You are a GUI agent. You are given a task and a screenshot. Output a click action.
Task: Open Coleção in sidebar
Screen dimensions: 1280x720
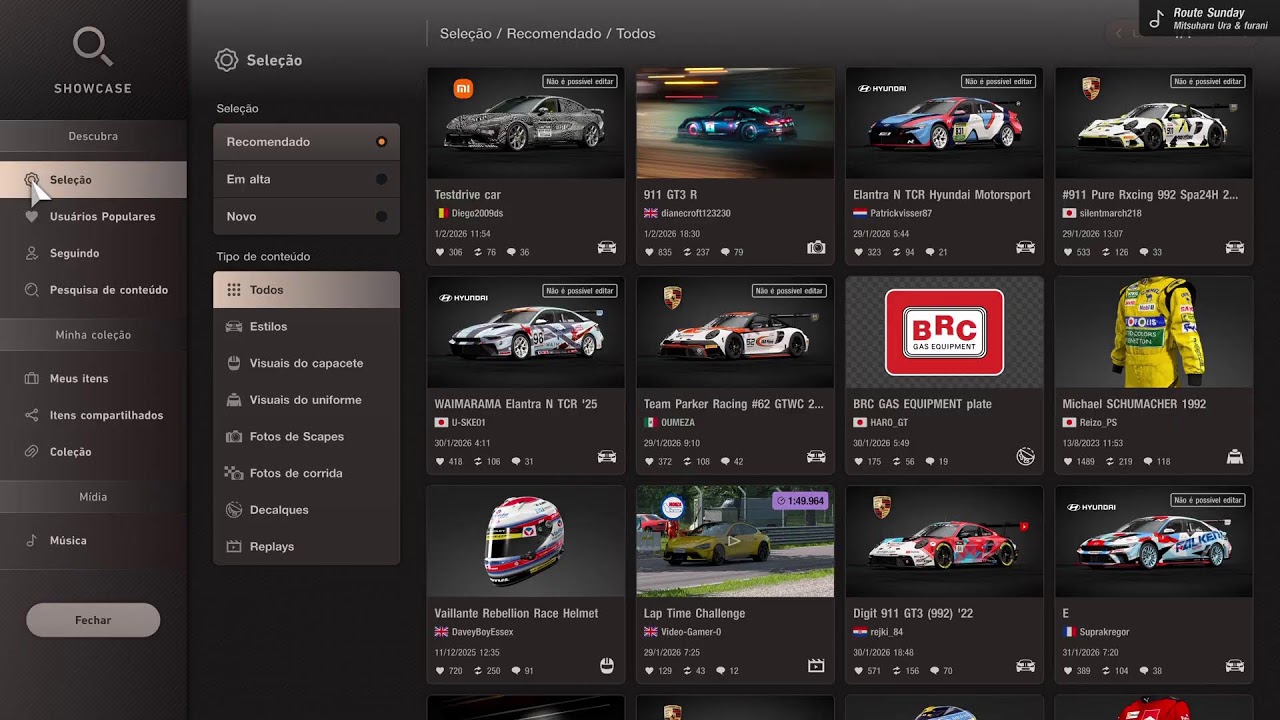(x=93, y=452)
